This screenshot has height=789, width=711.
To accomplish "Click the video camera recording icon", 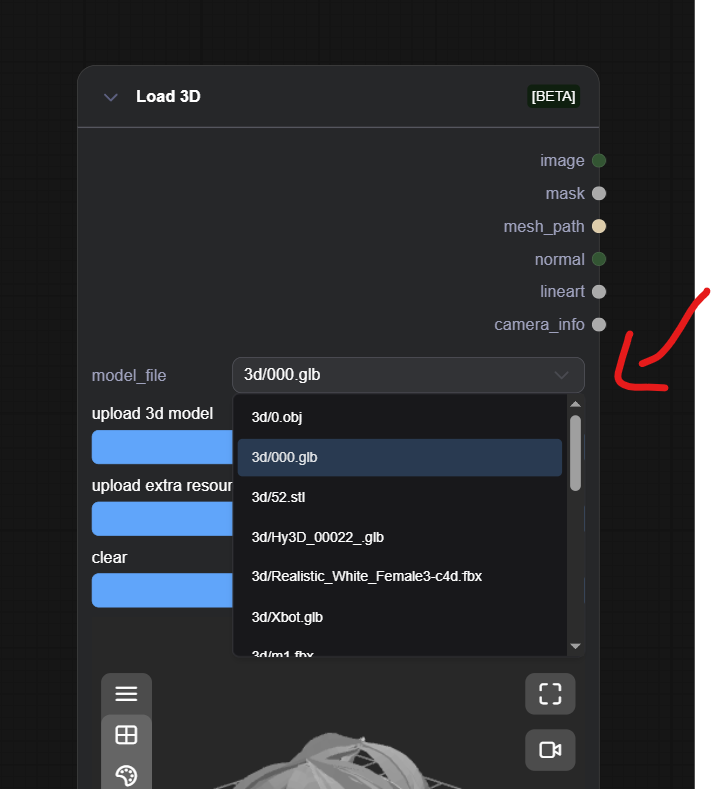I will 550,750.
